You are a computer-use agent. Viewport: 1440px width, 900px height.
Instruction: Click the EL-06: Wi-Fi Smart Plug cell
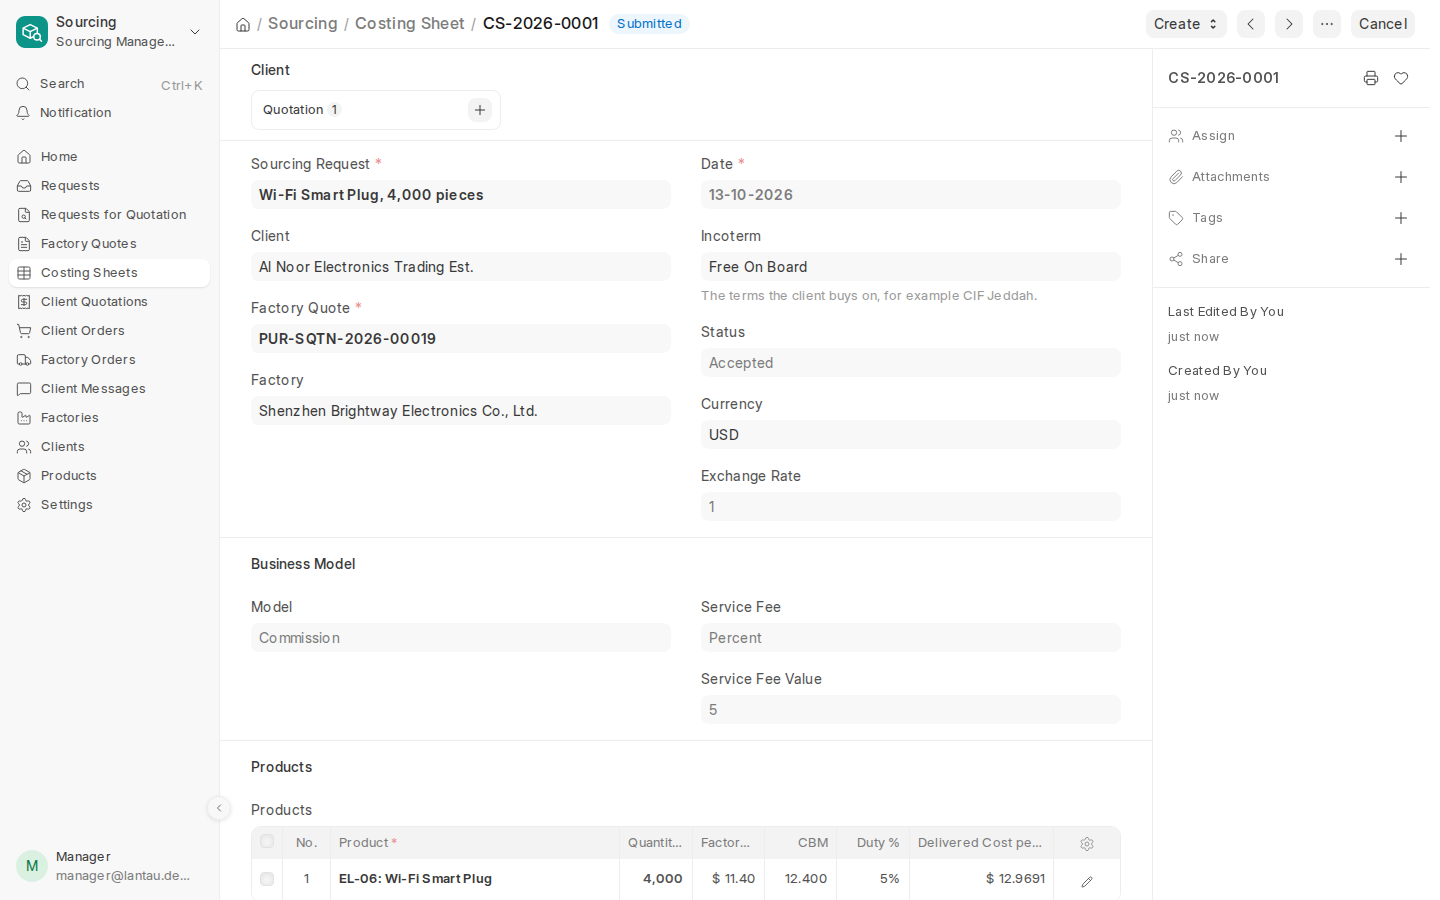point(475,879)
